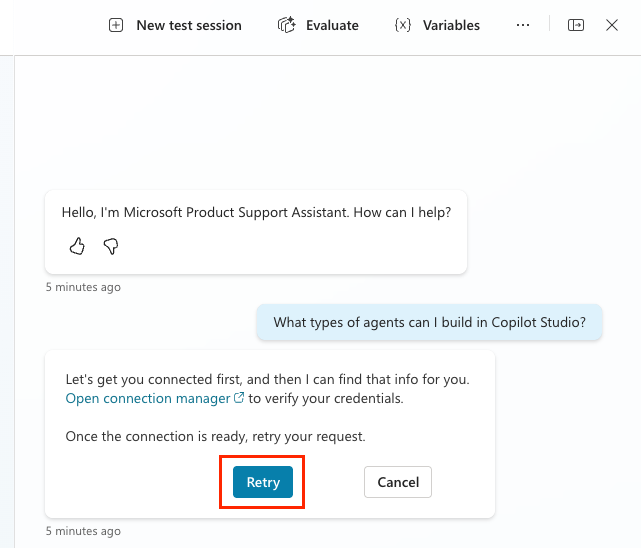641x548 pixels.
Task: Select the user question about Copilot Studio agents
Action: 429,322
